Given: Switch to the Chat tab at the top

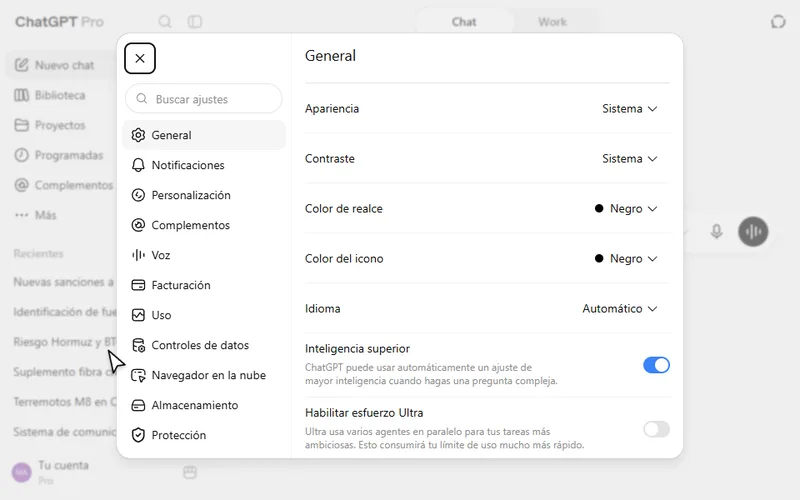Looking at the screenshot, I should coord(464,22).
